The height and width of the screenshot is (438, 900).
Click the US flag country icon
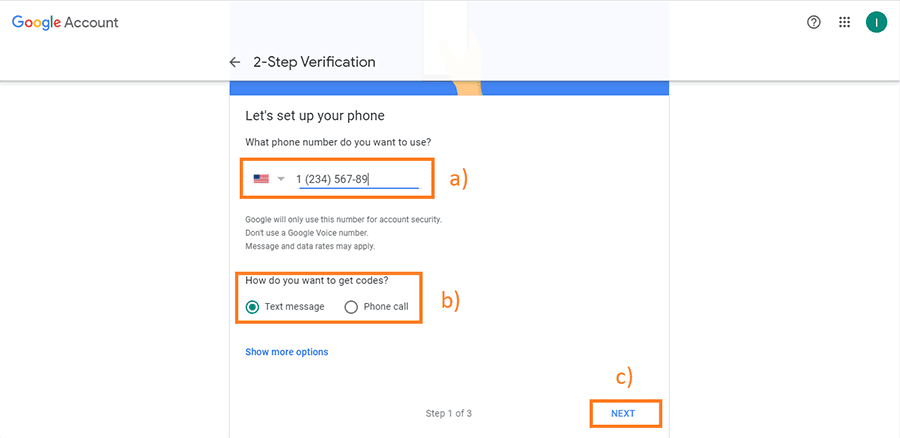click(261, 179)
